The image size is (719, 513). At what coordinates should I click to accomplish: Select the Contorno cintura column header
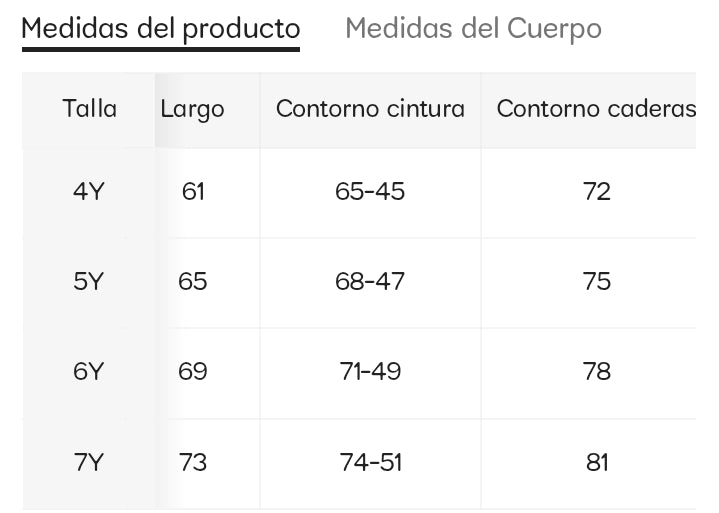coord(370,109)
